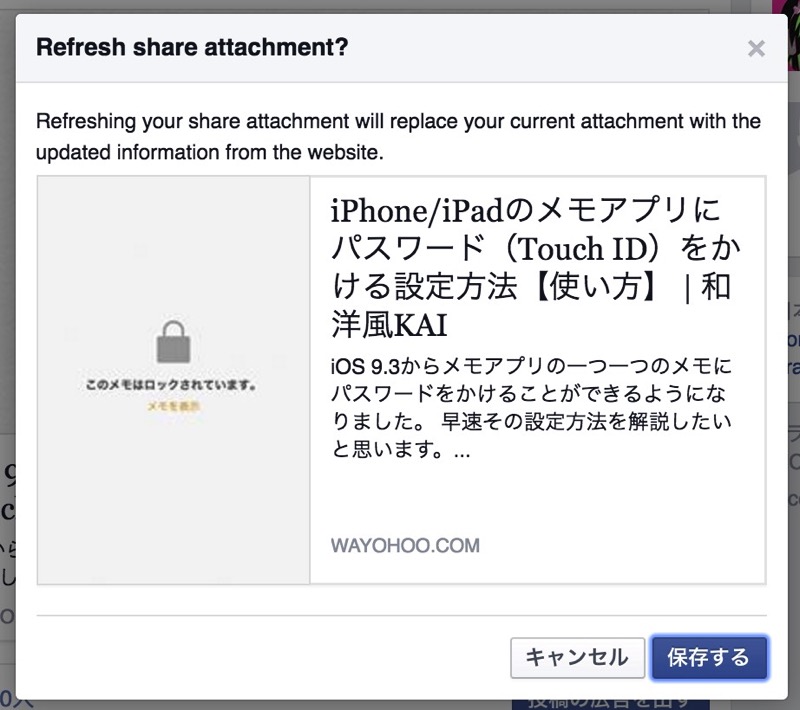Click the blank dialog footer left of キャンセル
The width and height of the screenshot is (800, 710).
pos(270,657)
